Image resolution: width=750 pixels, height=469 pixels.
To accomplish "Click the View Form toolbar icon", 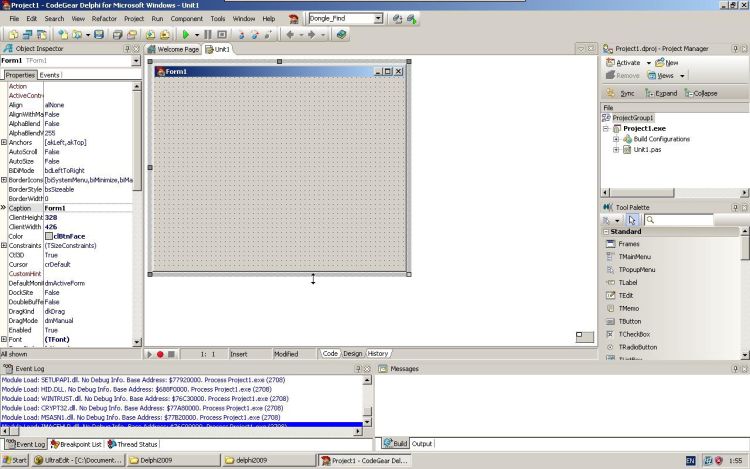I will [x=27, y=34].
